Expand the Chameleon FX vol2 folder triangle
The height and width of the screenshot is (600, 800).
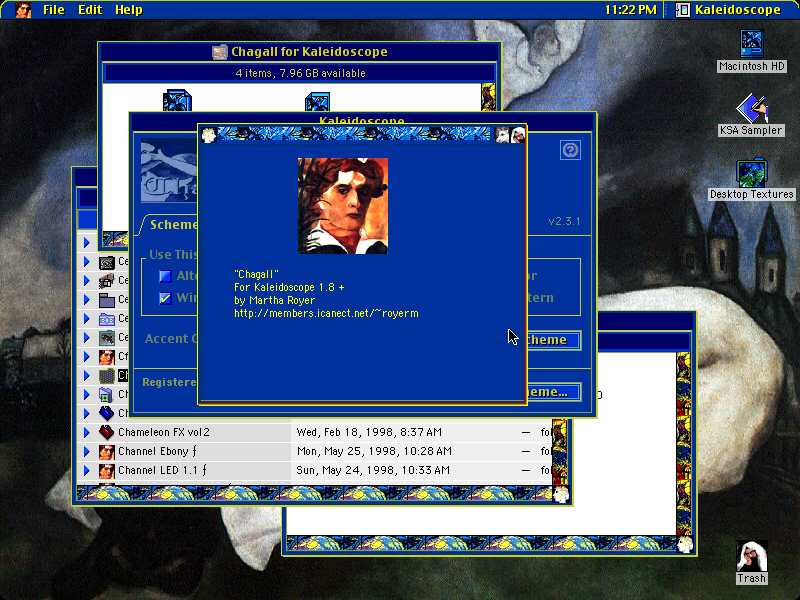(x=87, y=433)
